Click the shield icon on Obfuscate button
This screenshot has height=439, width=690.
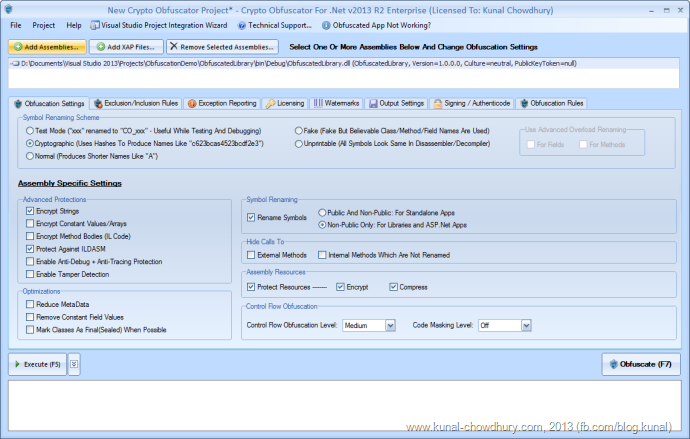click(x=613, y=364)
